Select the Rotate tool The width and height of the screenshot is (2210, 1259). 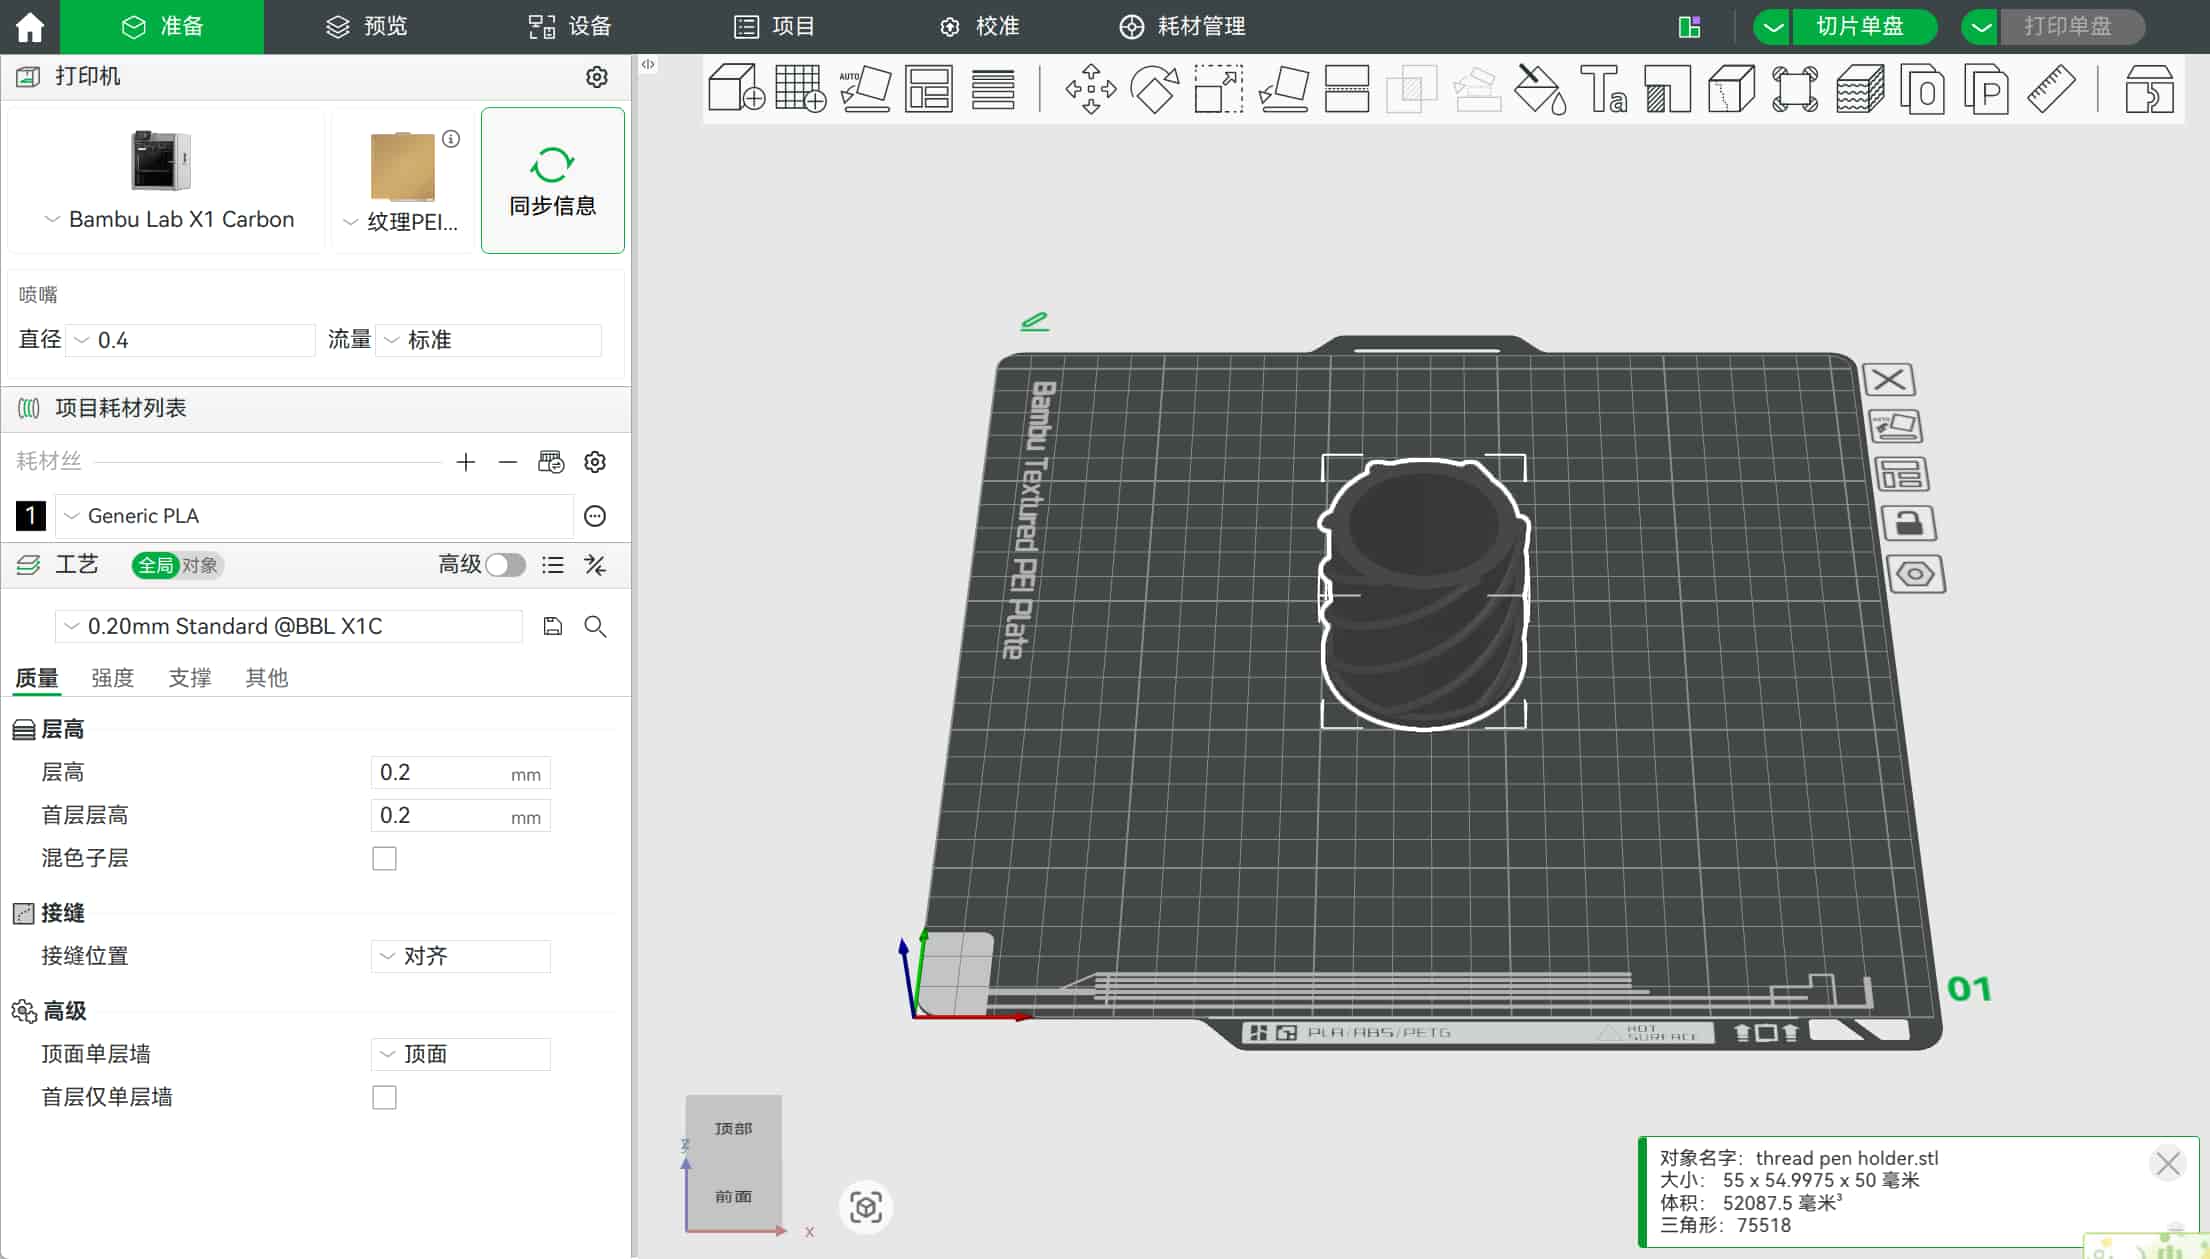1154,88
